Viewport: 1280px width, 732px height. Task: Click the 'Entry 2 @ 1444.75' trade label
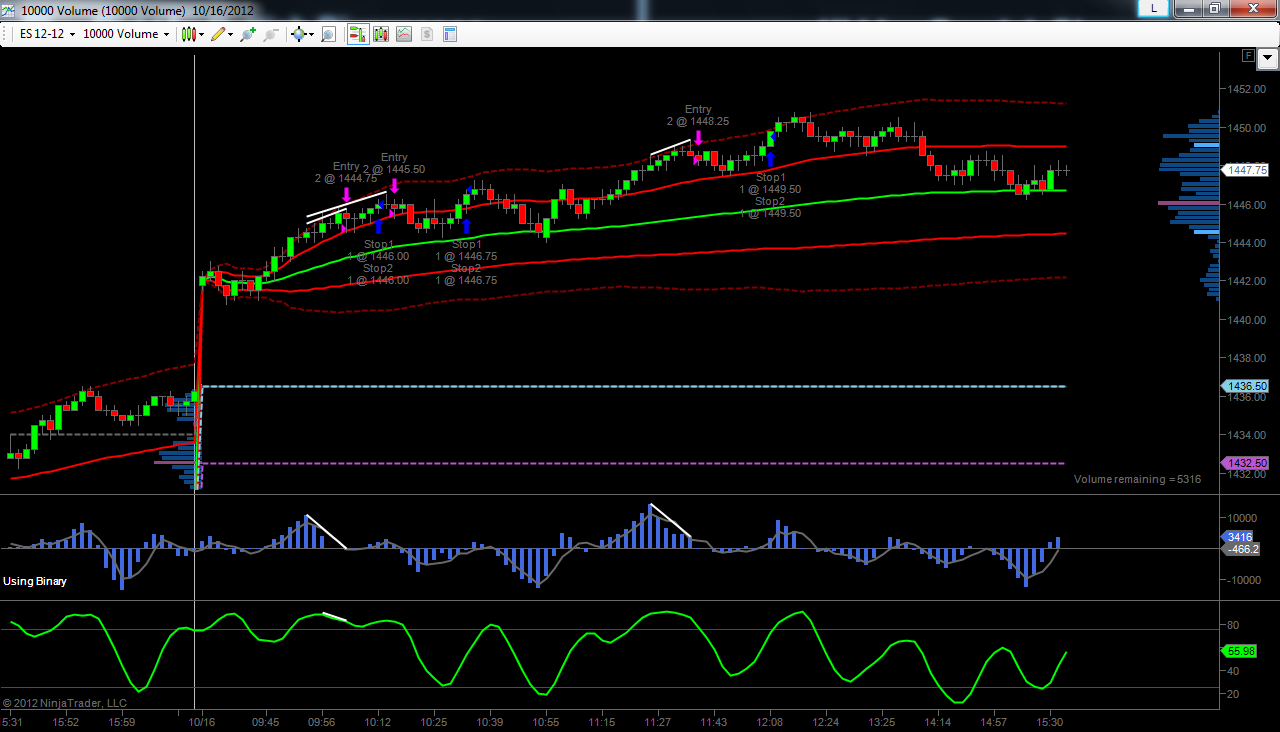346,172
